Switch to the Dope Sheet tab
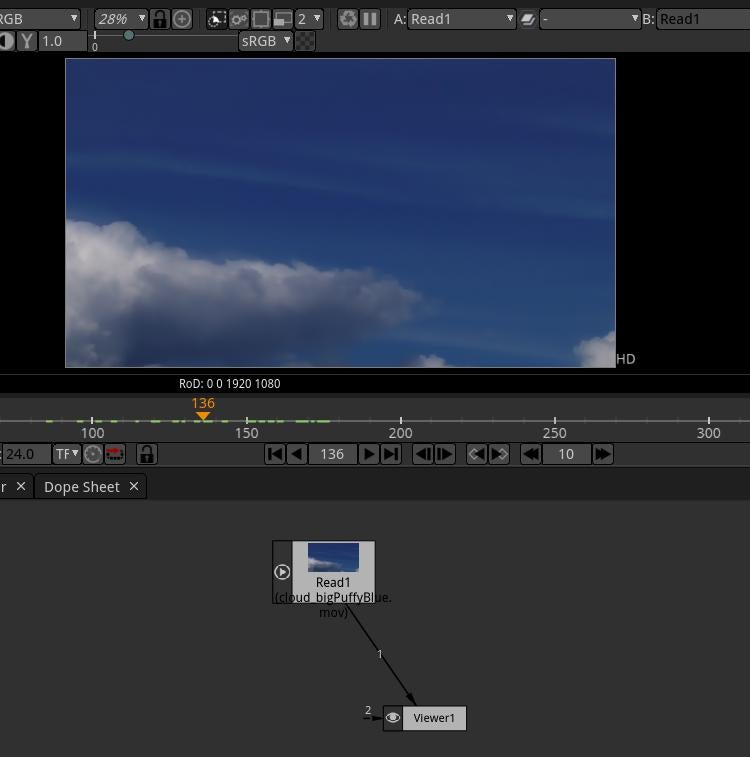This screenshot has height=757, width=750. click(82, 487)
